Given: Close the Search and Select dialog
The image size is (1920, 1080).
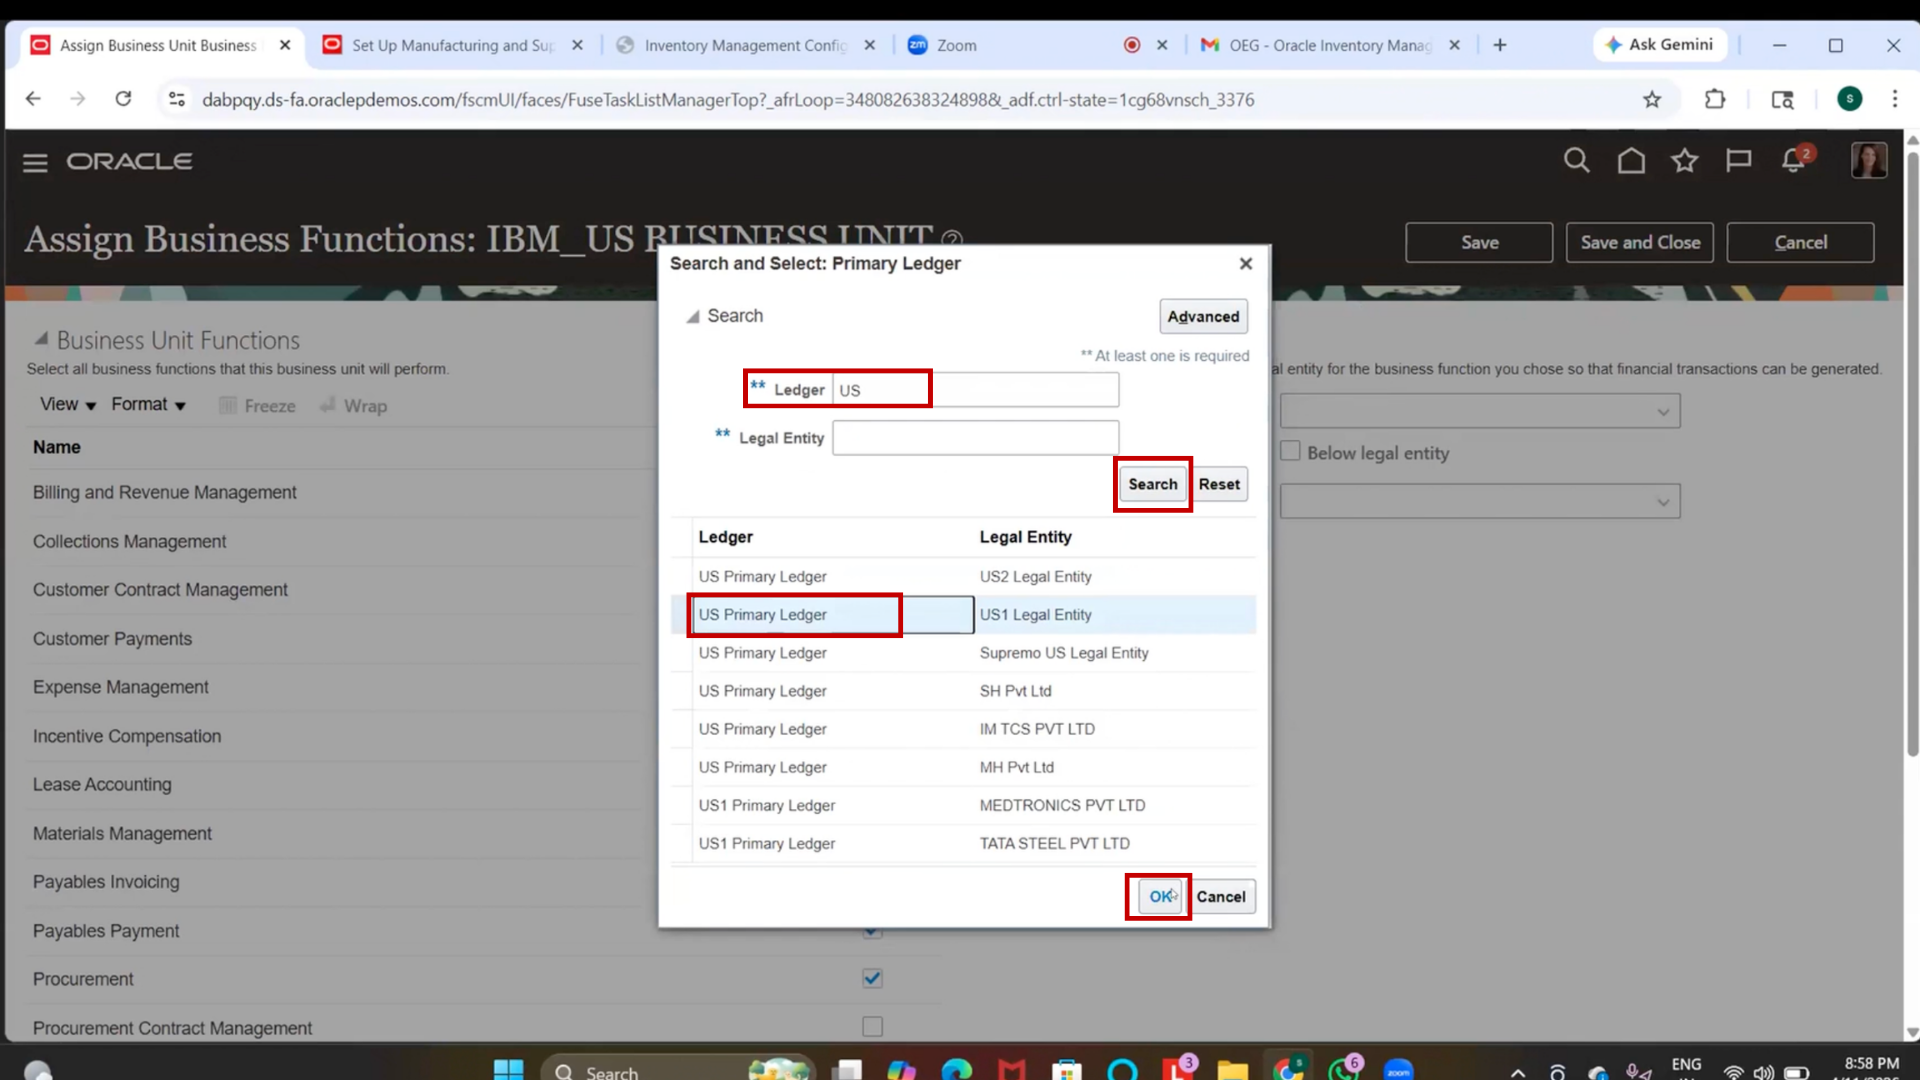Looking at the screenshot, I should click(1245, 264).
